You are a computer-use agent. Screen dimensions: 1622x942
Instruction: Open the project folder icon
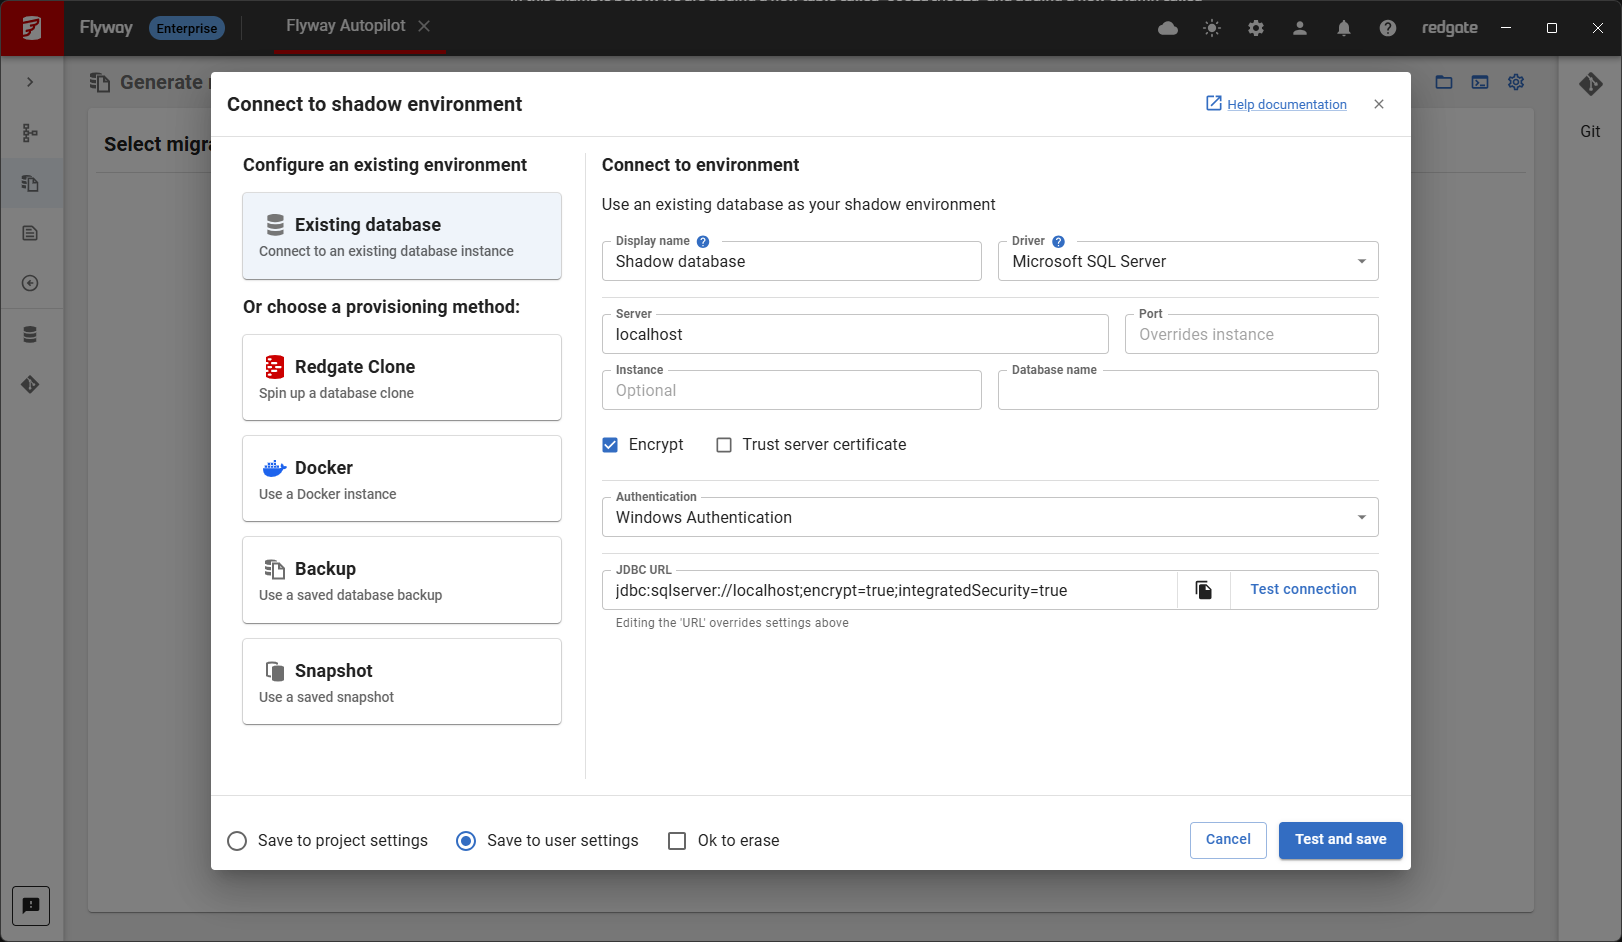click(1444, 82)
